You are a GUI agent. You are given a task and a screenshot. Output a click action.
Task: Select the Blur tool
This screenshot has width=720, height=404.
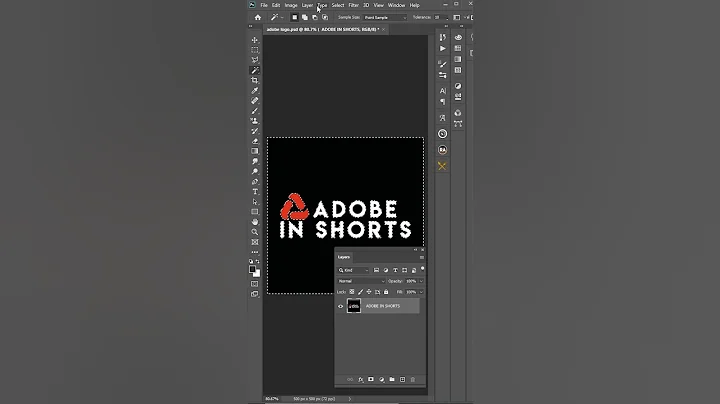(x=255, y=161)
